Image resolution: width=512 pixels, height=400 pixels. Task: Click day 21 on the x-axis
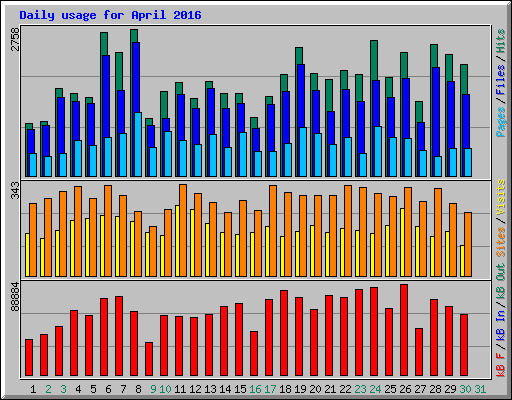point(330,389)
